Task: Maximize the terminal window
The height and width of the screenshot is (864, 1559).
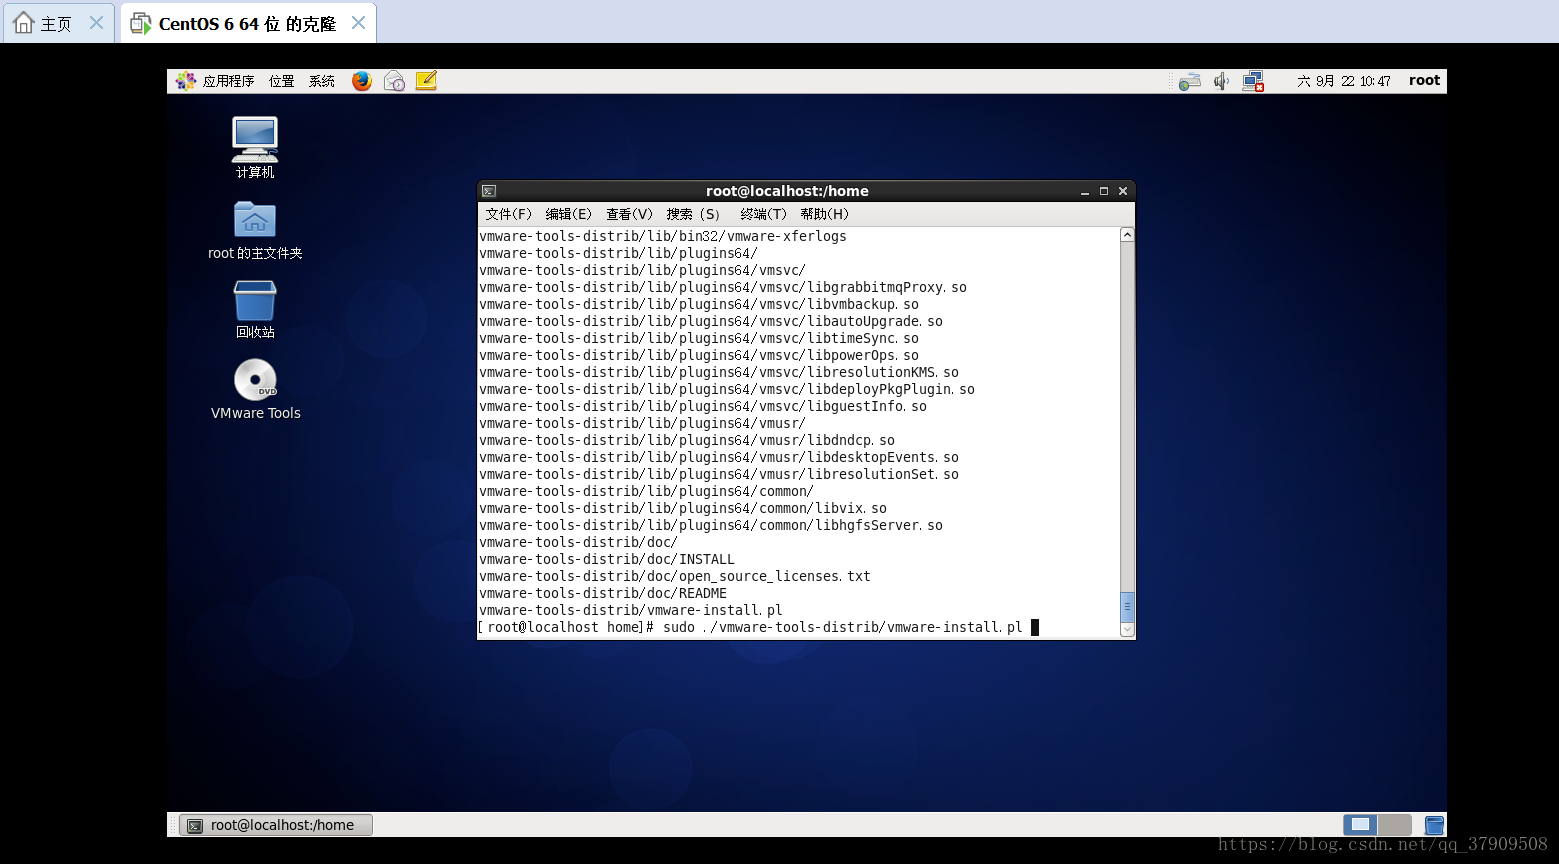Action: tap(1104, 191)
